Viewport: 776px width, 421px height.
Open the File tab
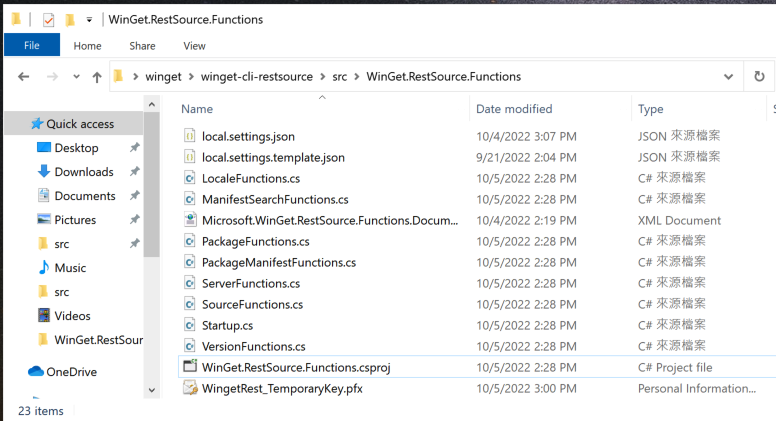(32, 46)
